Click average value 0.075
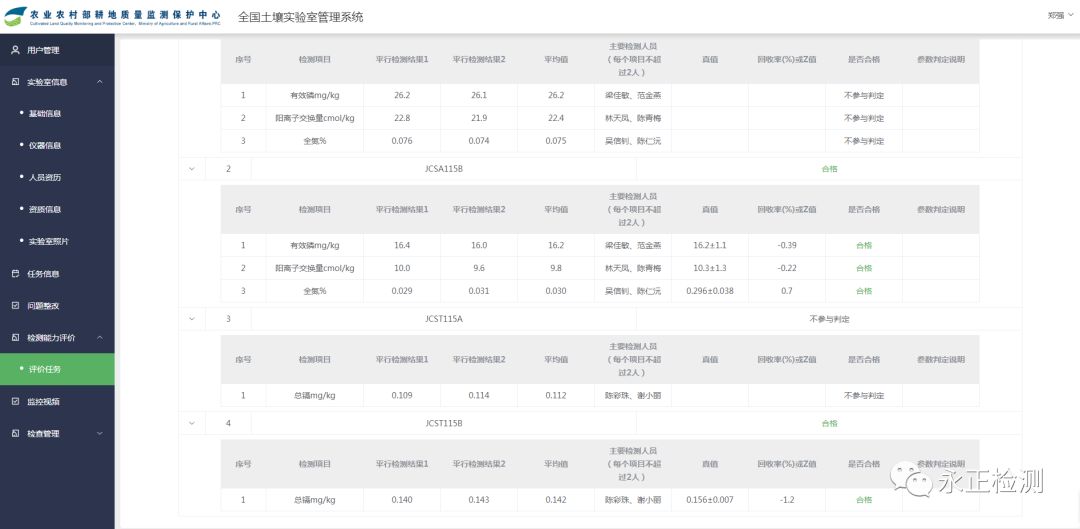This screenshot has height=529, width=1080. click(x=556, y=141)
